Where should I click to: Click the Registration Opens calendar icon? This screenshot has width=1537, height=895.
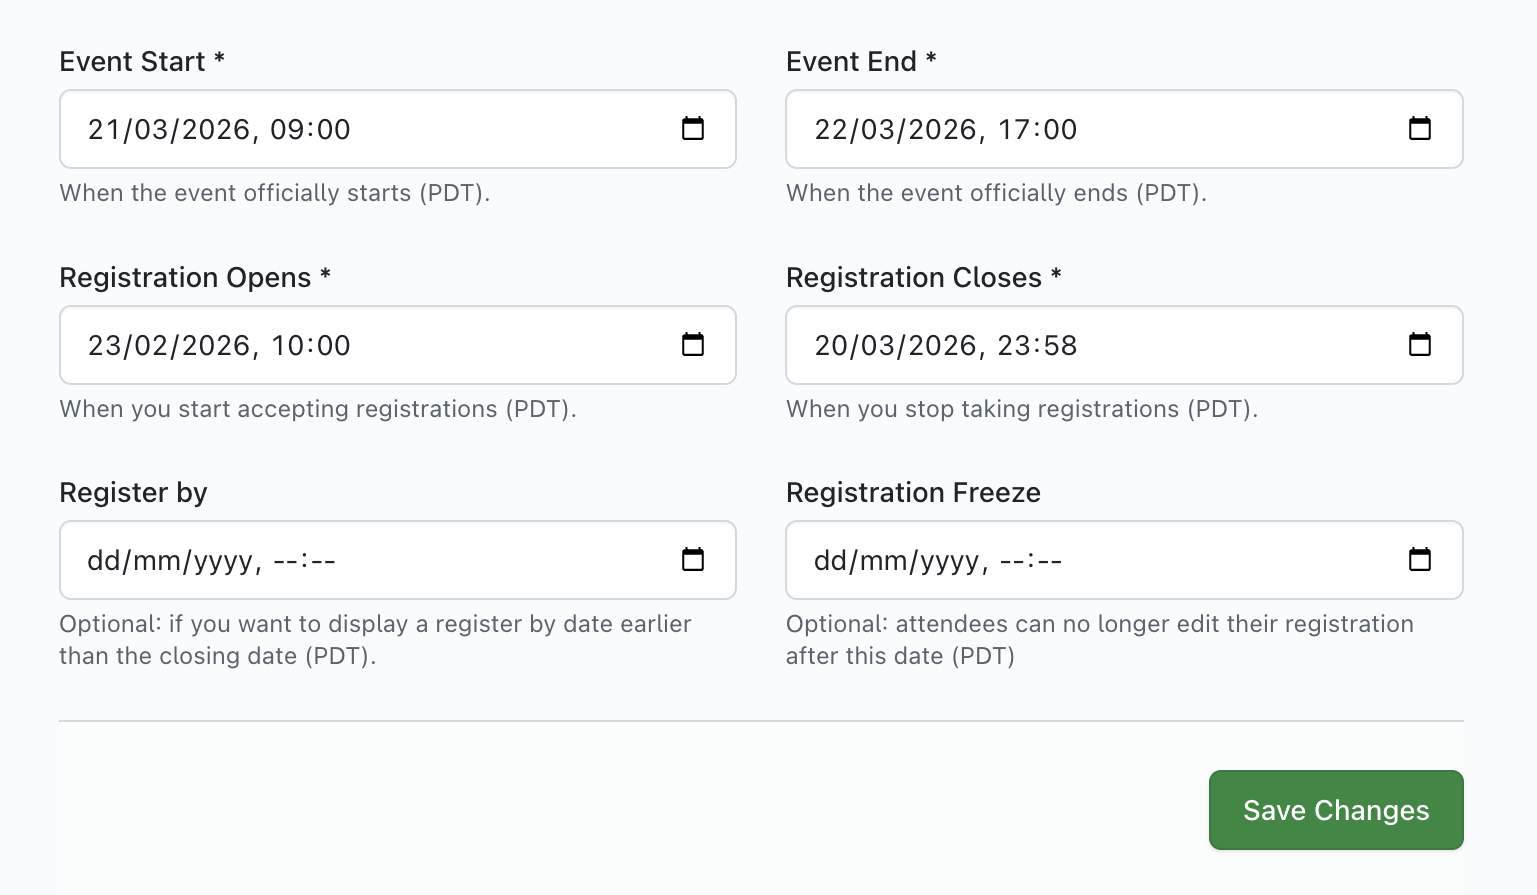coord(693,345)
